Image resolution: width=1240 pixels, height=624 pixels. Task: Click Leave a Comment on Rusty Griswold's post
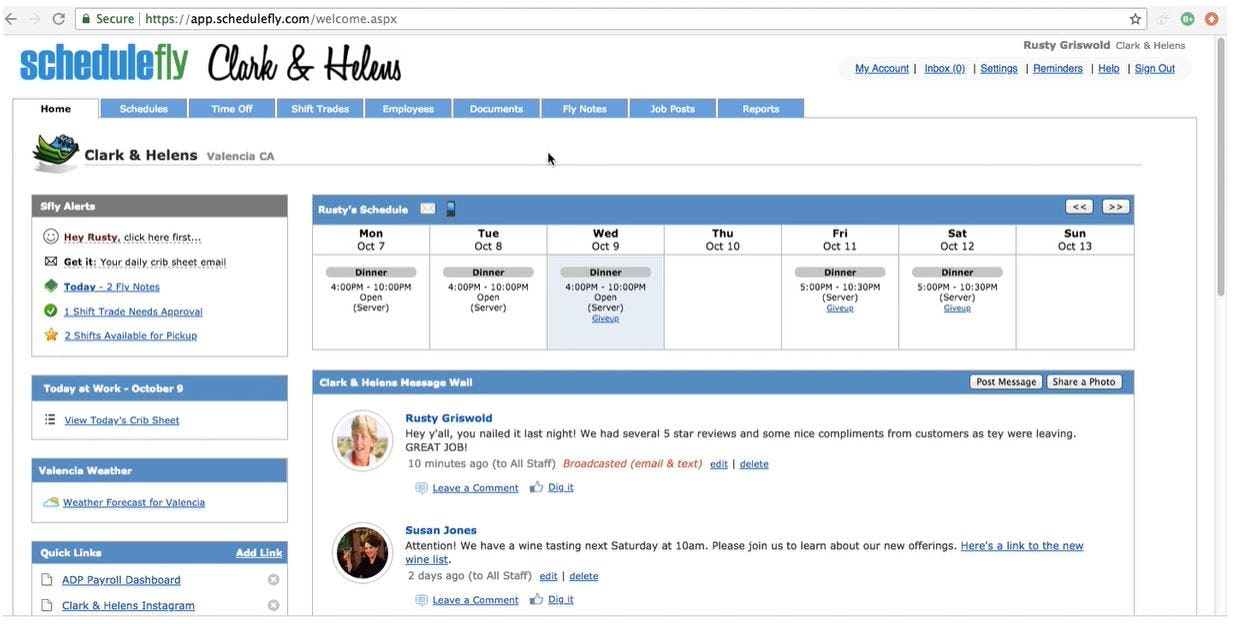click(x=475, y=488)
